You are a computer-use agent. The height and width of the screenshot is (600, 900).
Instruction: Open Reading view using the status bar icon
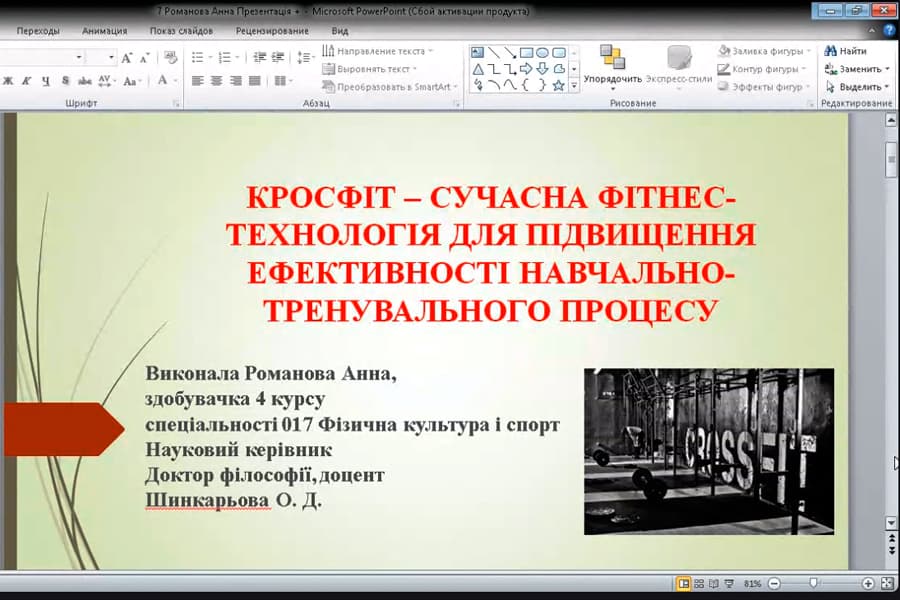711,581
